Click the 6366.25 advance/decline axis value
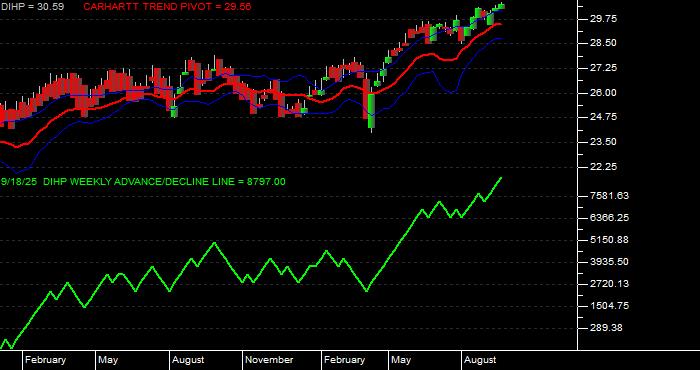This screenshot has width=700, height=370. tap(609, 218)
